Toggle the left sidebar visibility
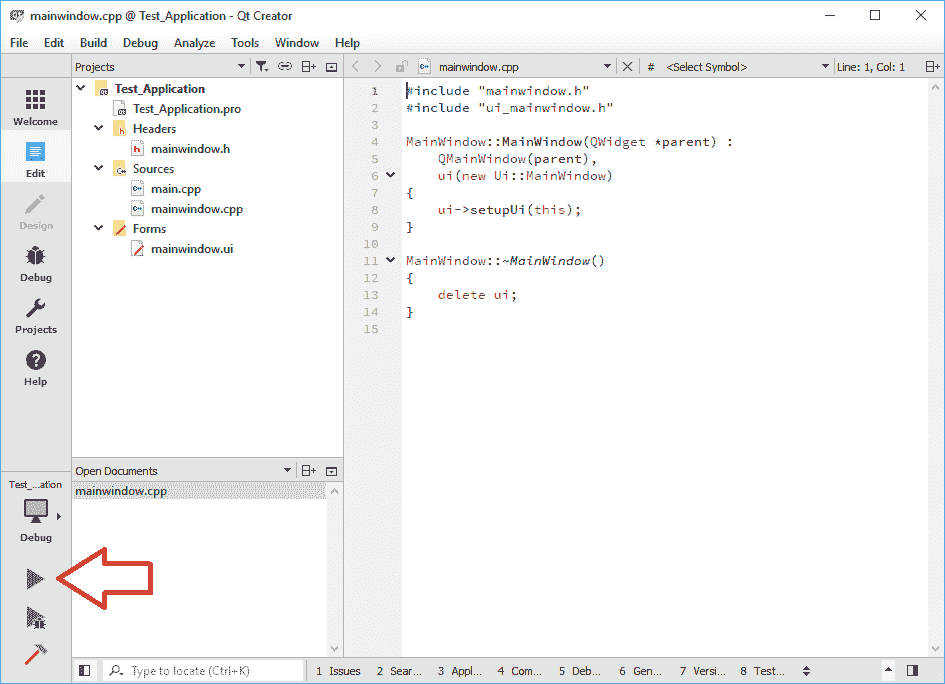 [x=85, y=671]
